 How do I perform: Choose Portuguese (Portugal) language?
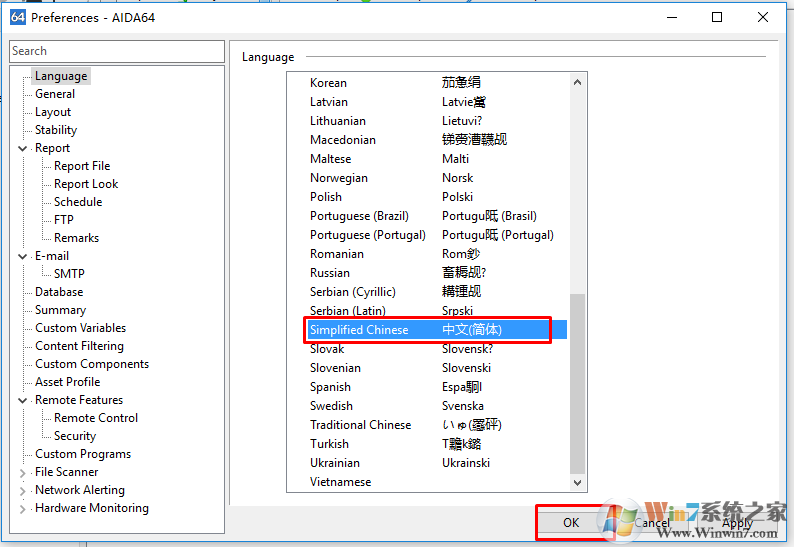point(428,235)
